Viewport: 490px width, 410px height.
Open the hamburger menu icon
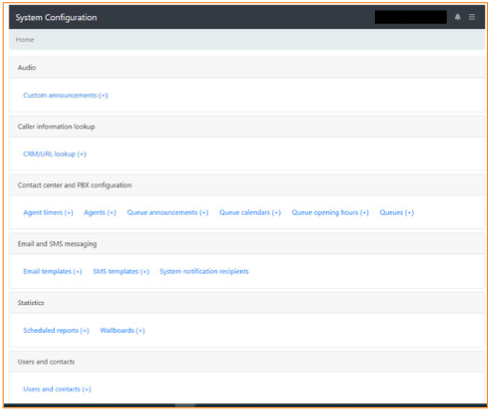click(472, 17)
